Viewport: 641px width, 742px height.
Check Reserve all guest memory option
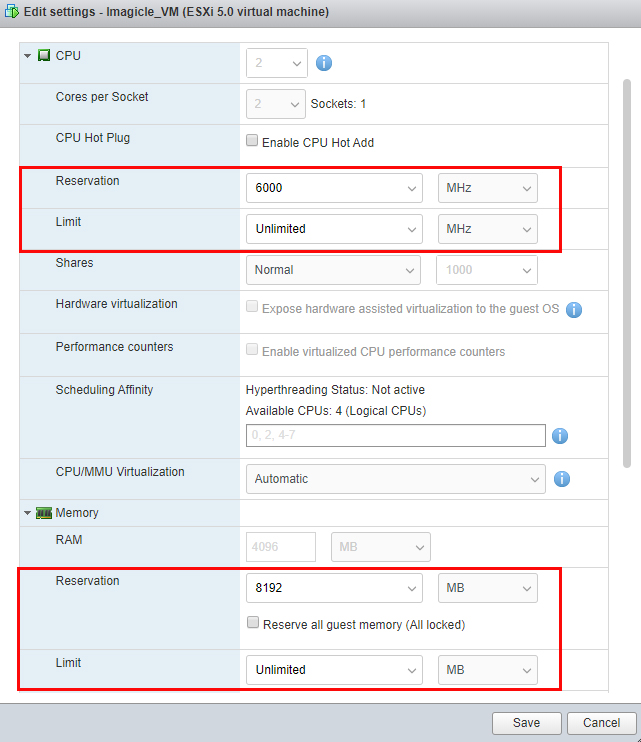pyautogui.click(x=253, y=624)
